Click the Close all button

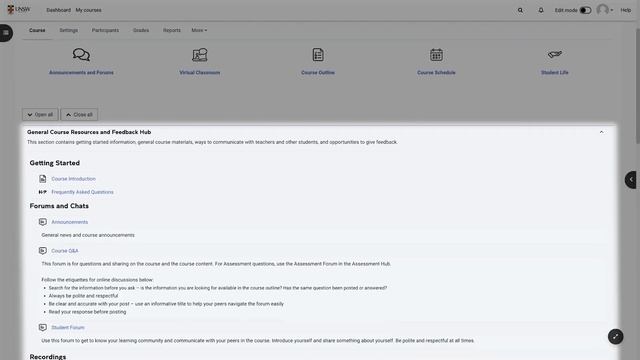coord(79,115)
